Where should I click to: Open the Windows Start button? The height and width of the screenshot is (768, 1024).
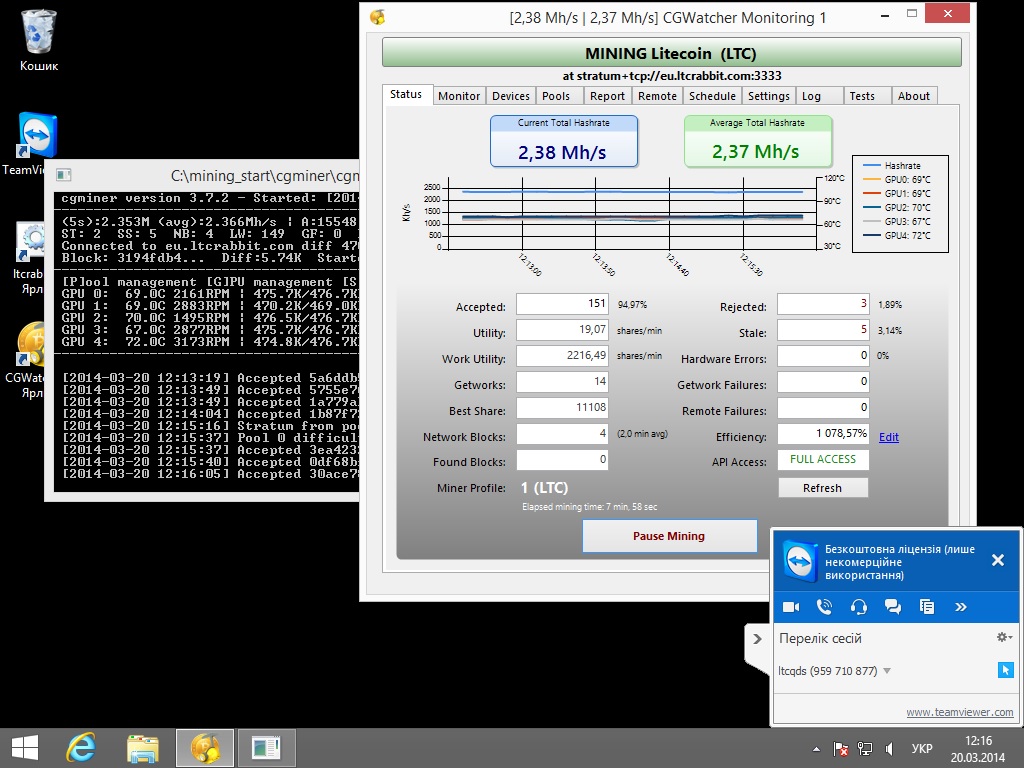pyautogui.click(x=25, y=748)
